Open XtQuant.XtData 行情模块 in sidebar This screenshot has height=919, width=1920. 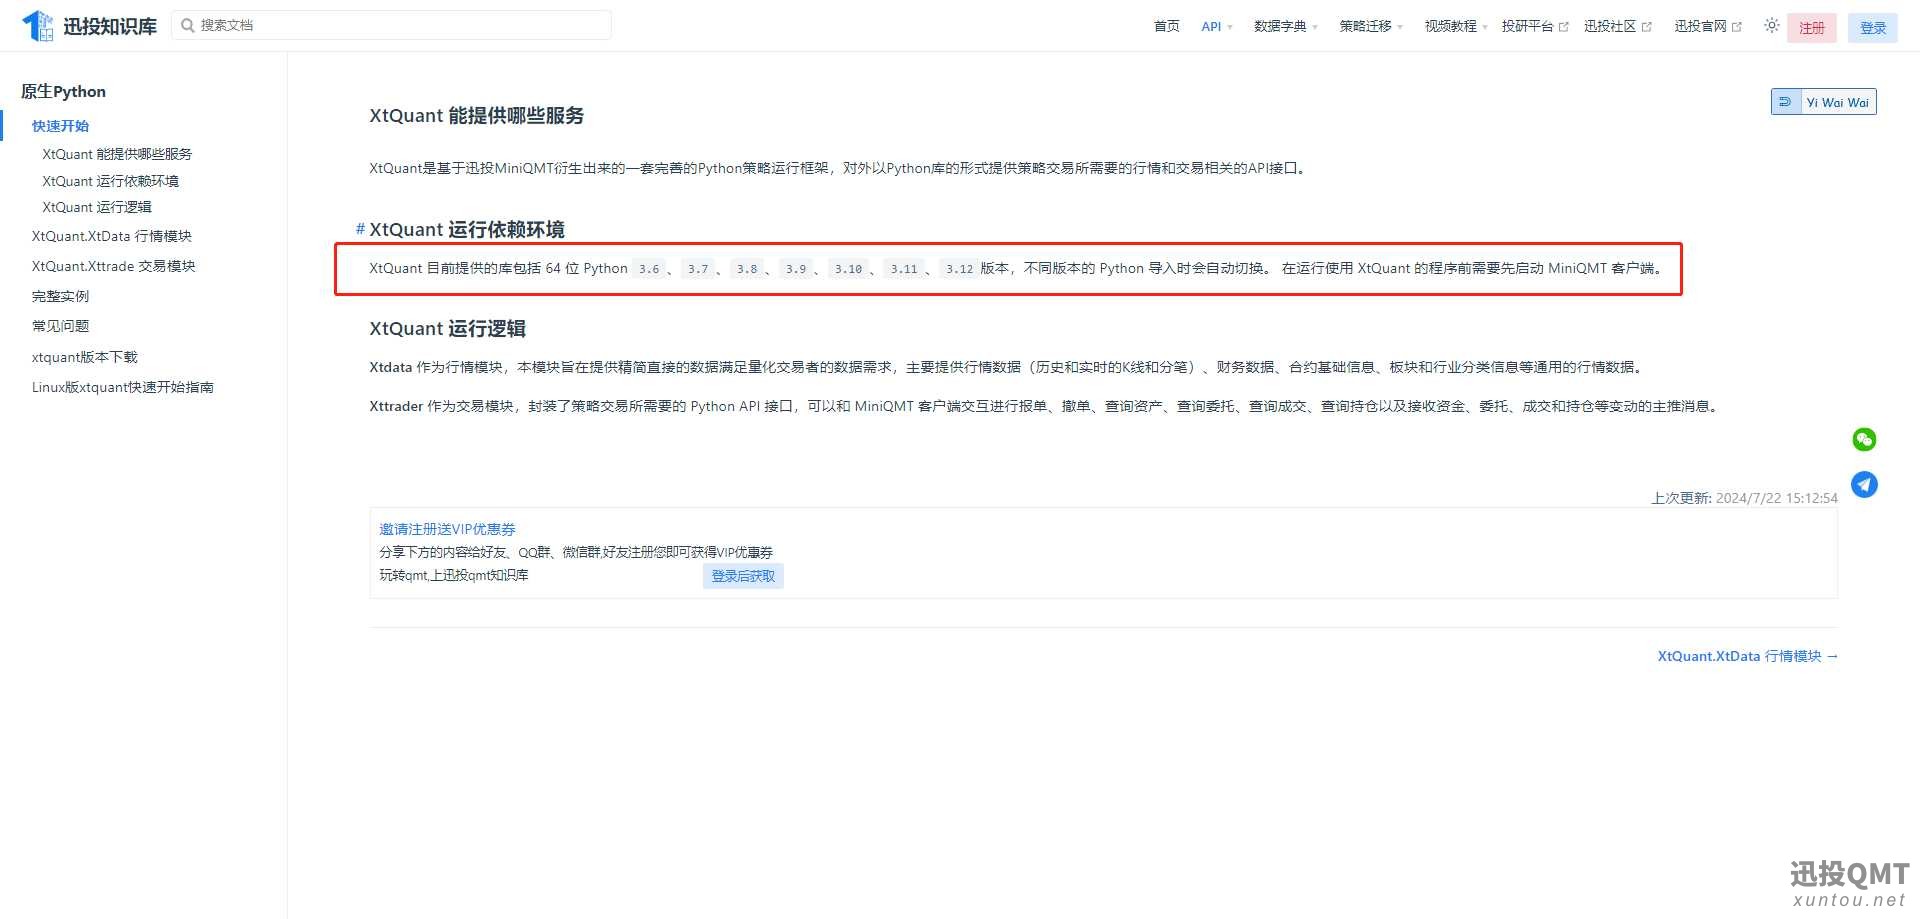[x=112, y=236]
